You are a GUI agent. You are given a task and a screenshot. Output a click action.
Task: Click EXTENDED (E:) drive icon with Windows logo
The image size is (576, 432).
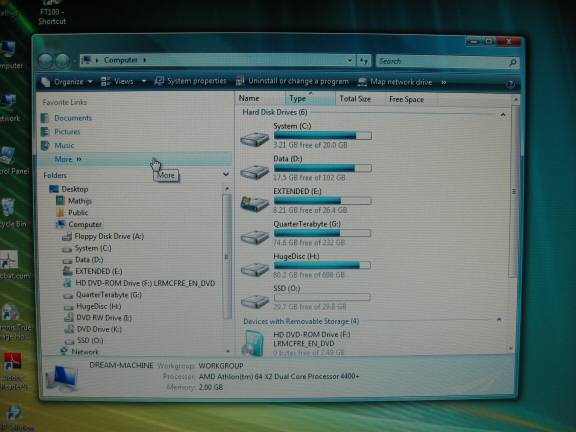pos(254,204)
